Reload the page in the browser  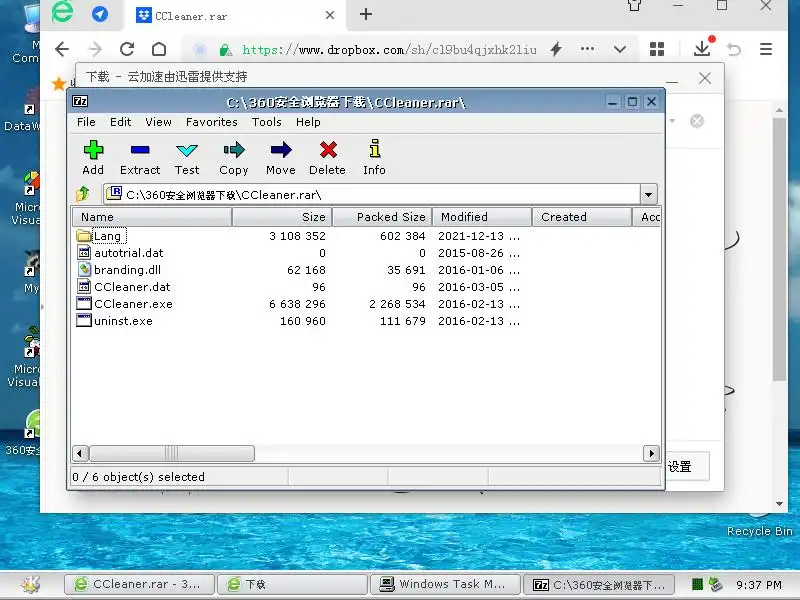[x=127, y=49]
